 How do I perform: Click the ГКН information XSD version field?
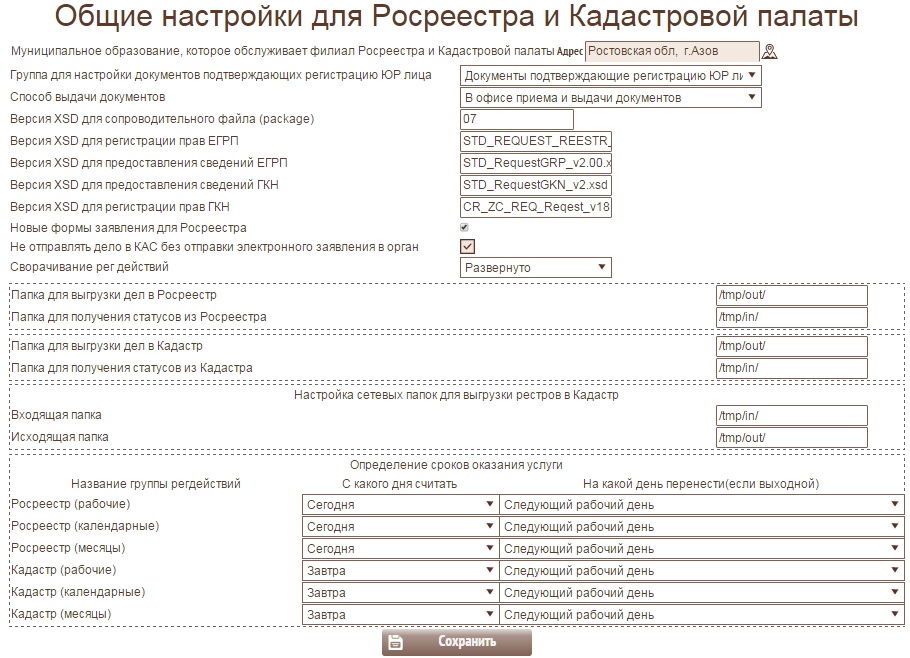pyautogui.click(x=536, y=186)
